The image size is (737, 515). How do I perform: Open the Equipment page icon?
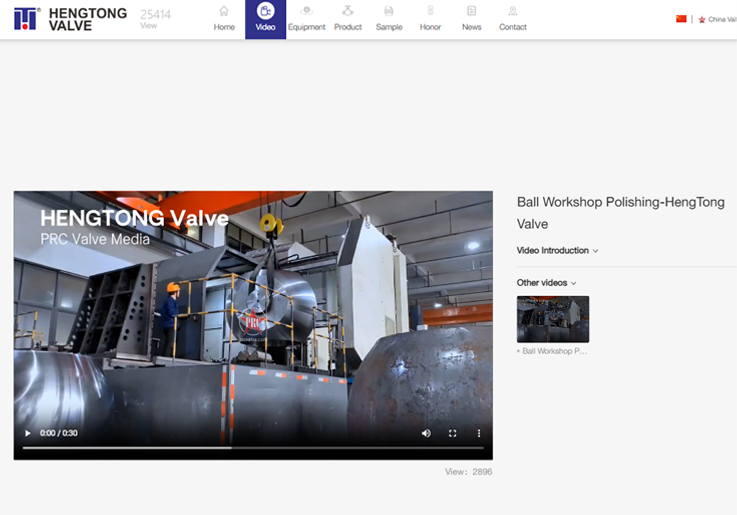pyautogui.click(x=306, y=11)
